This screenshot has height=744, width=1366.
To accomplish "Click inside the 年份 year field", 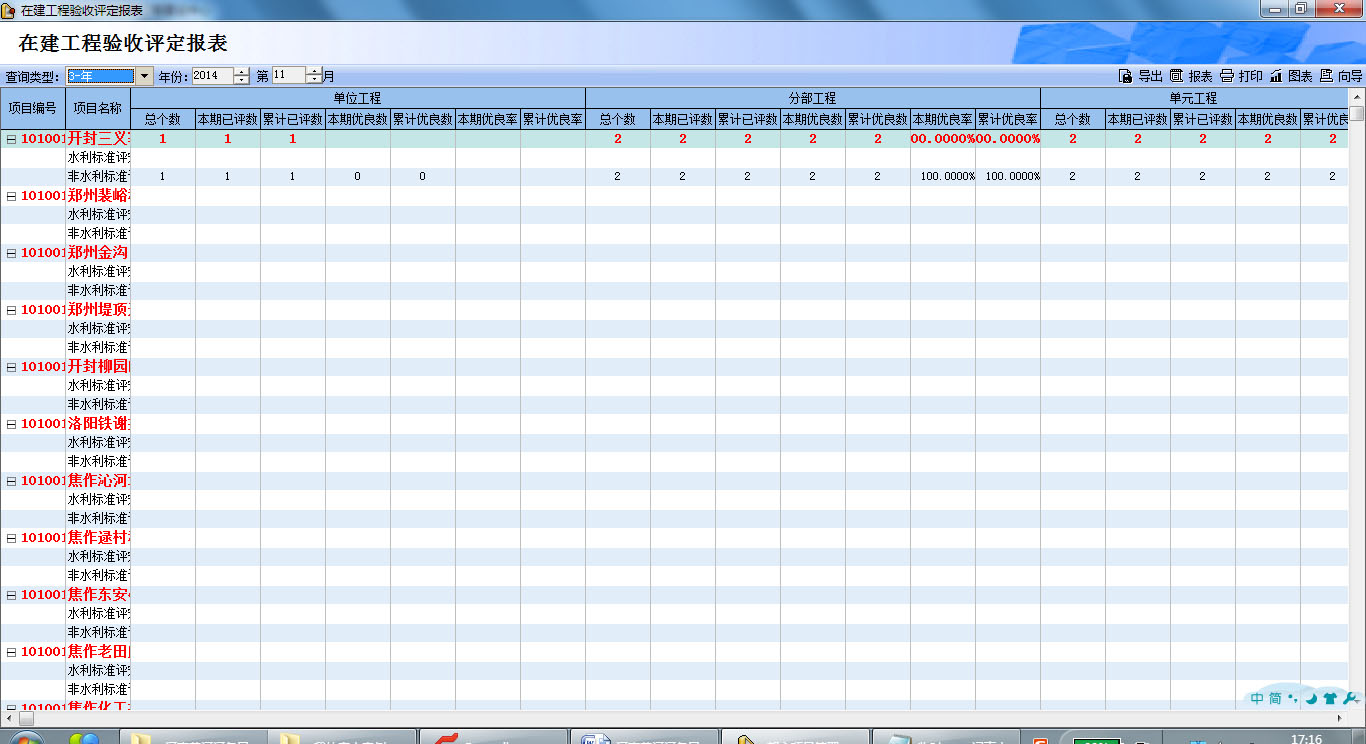I will 211,76.
